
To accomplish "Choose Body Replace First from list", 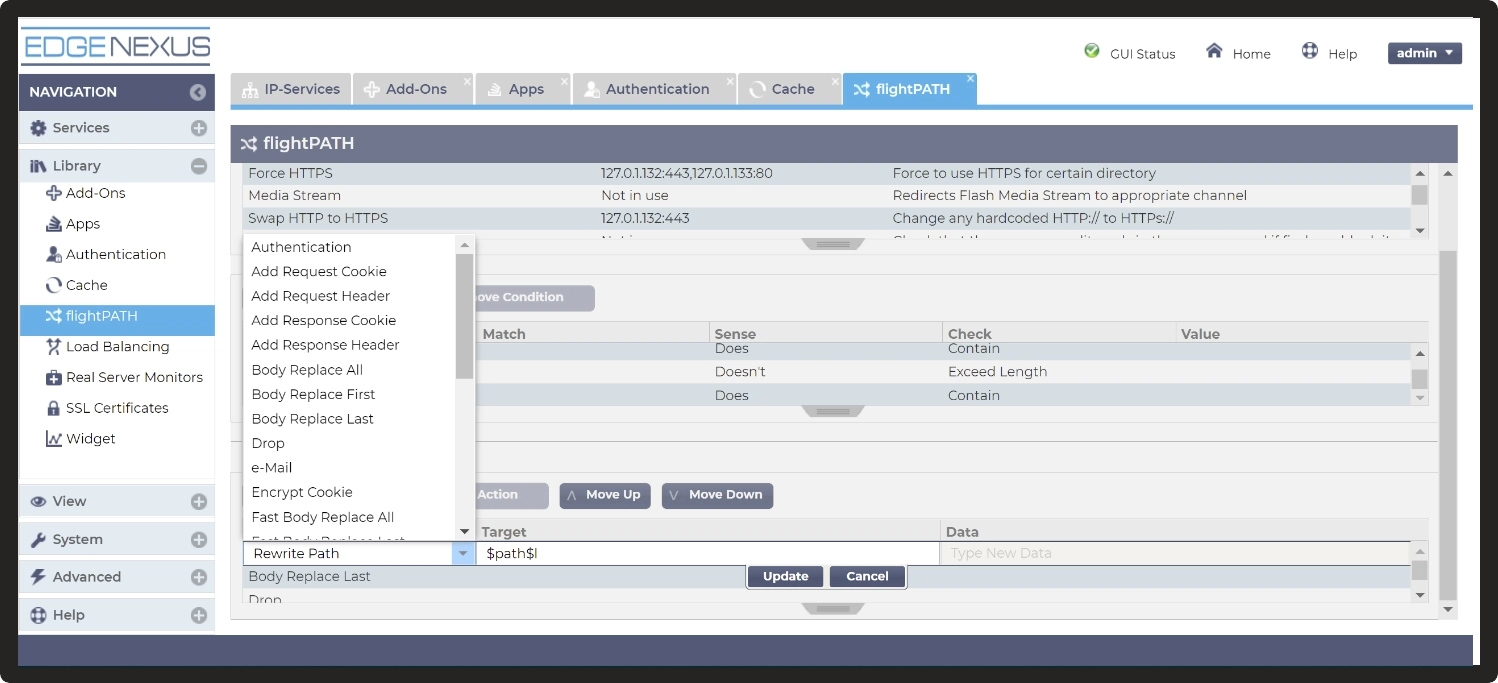I will click(349, 394).
